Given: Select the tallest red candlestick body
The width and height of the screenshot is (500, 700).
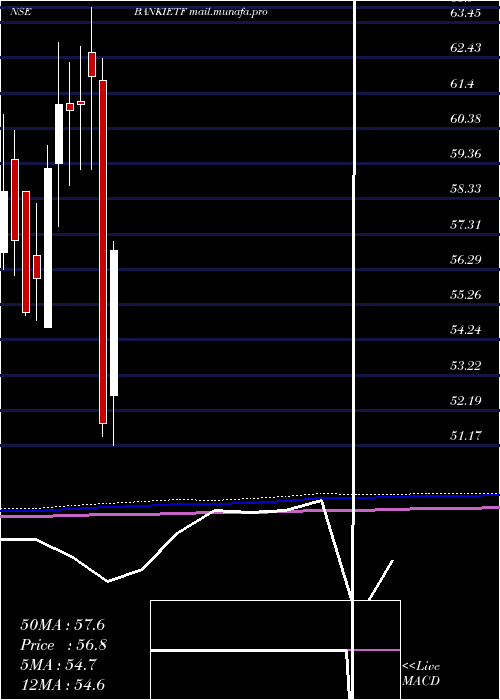Looking at the screenshot, I should (x=103, y=252).
